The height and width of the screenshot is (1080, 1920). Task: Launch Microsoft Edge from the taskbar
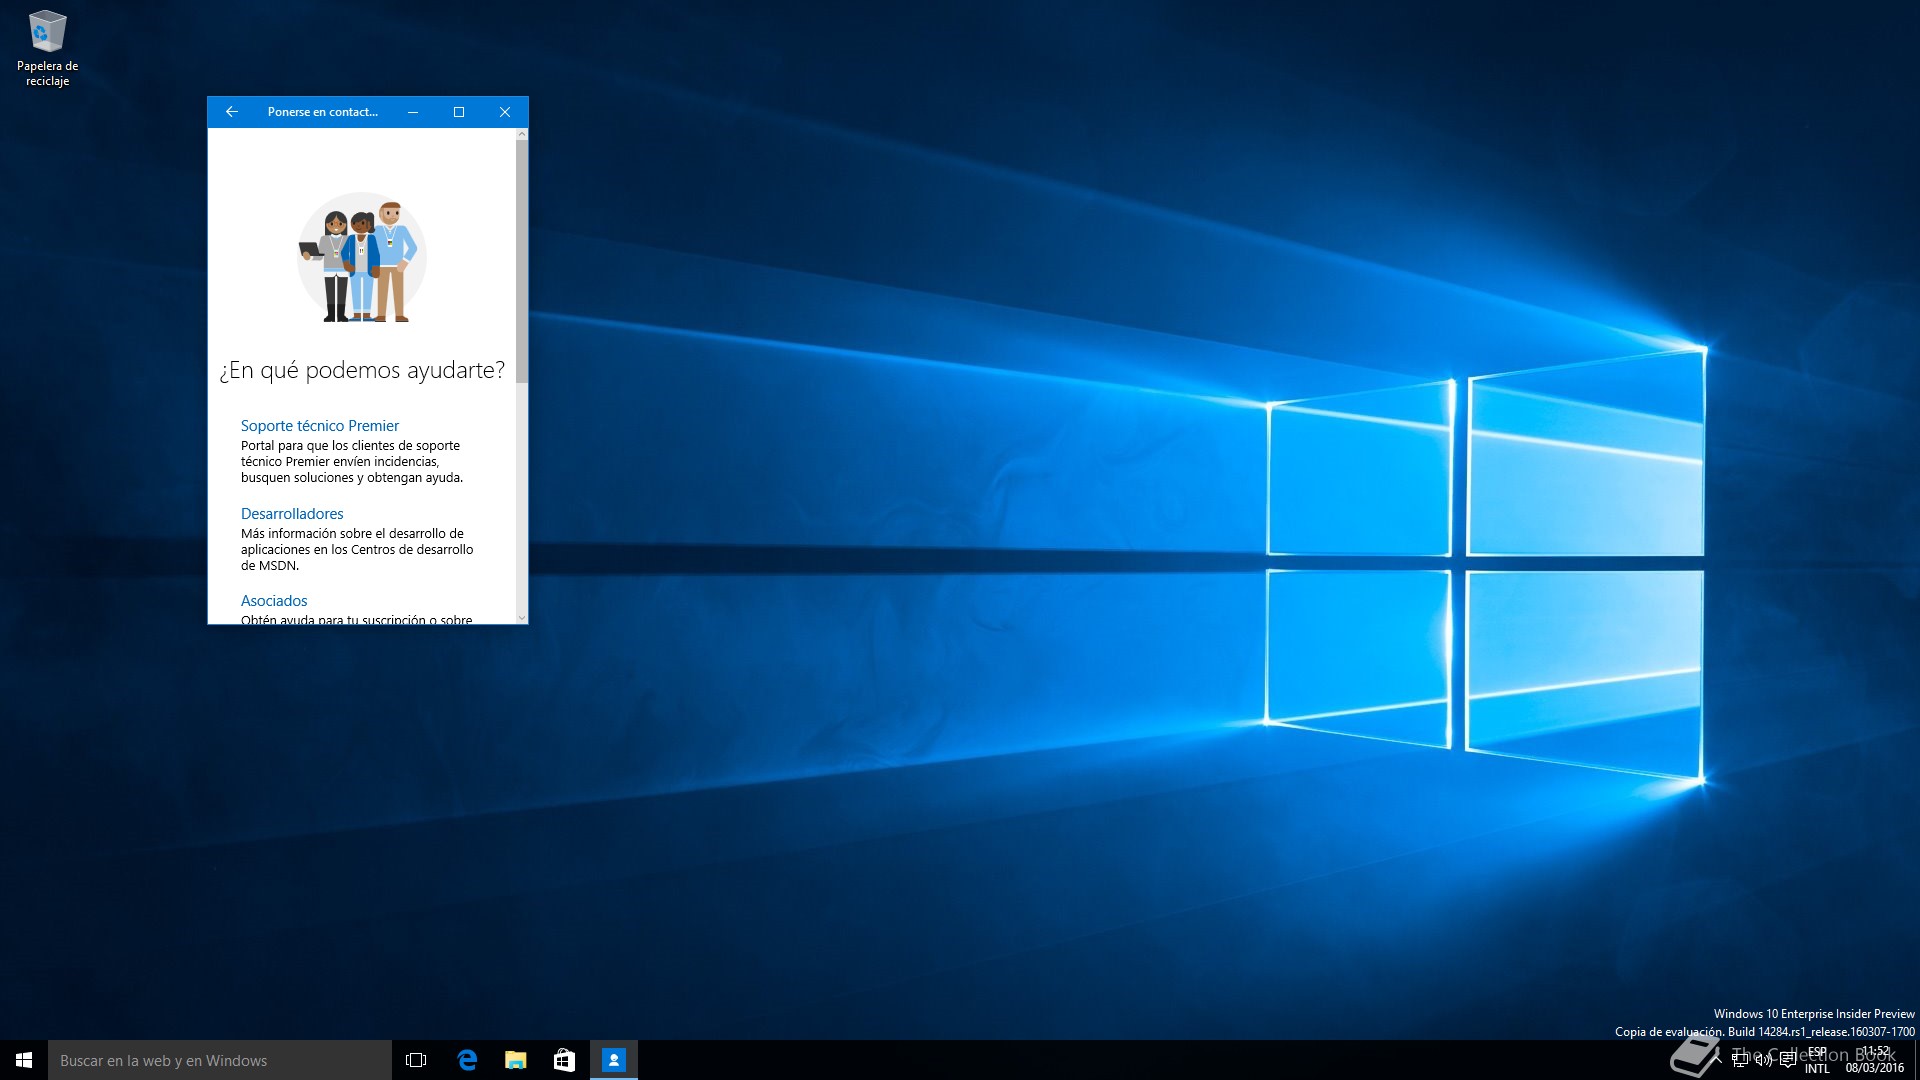(466, 1060)
